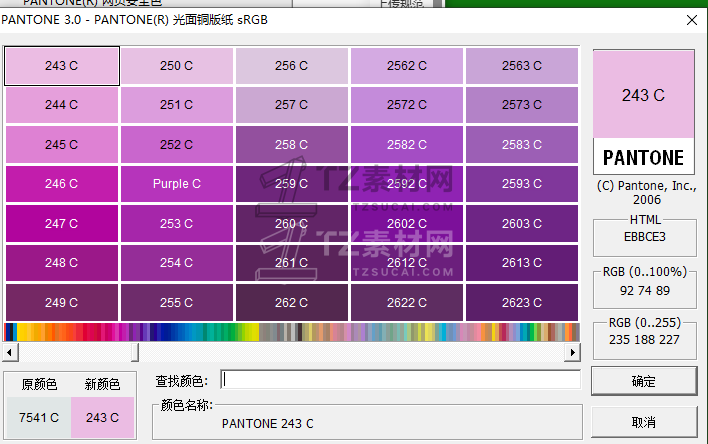Select the 2593 C swatch
708x444 pixels.
(522, 184)
